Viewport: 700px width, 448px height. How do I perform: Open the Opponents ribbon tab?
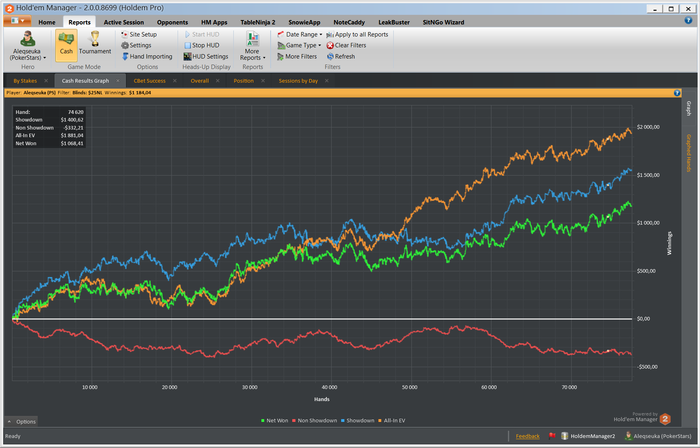[x=172, y=22]
